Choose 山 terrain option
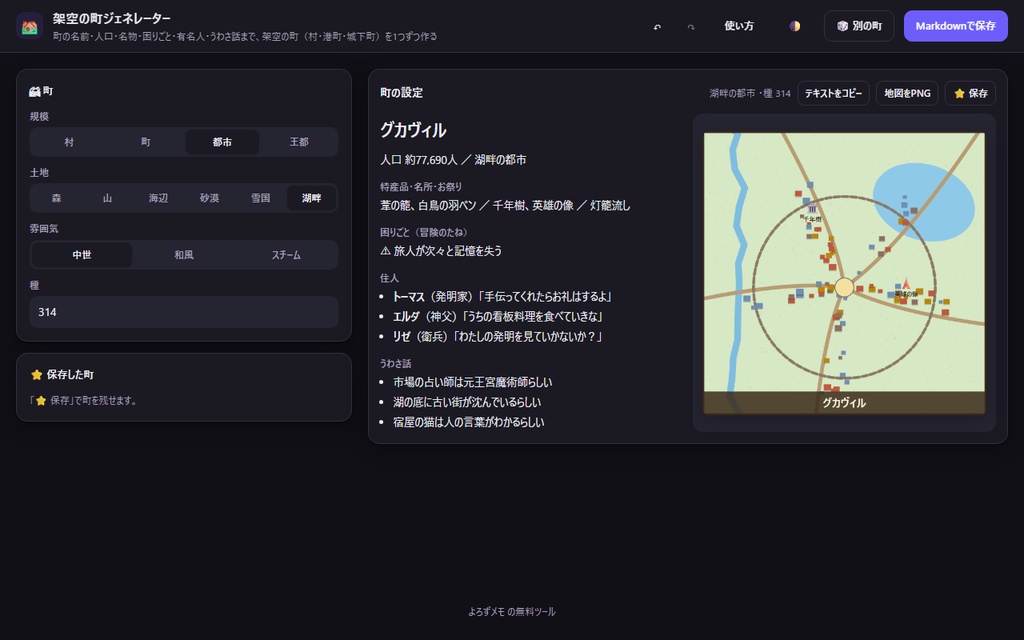 coord(107,198)
